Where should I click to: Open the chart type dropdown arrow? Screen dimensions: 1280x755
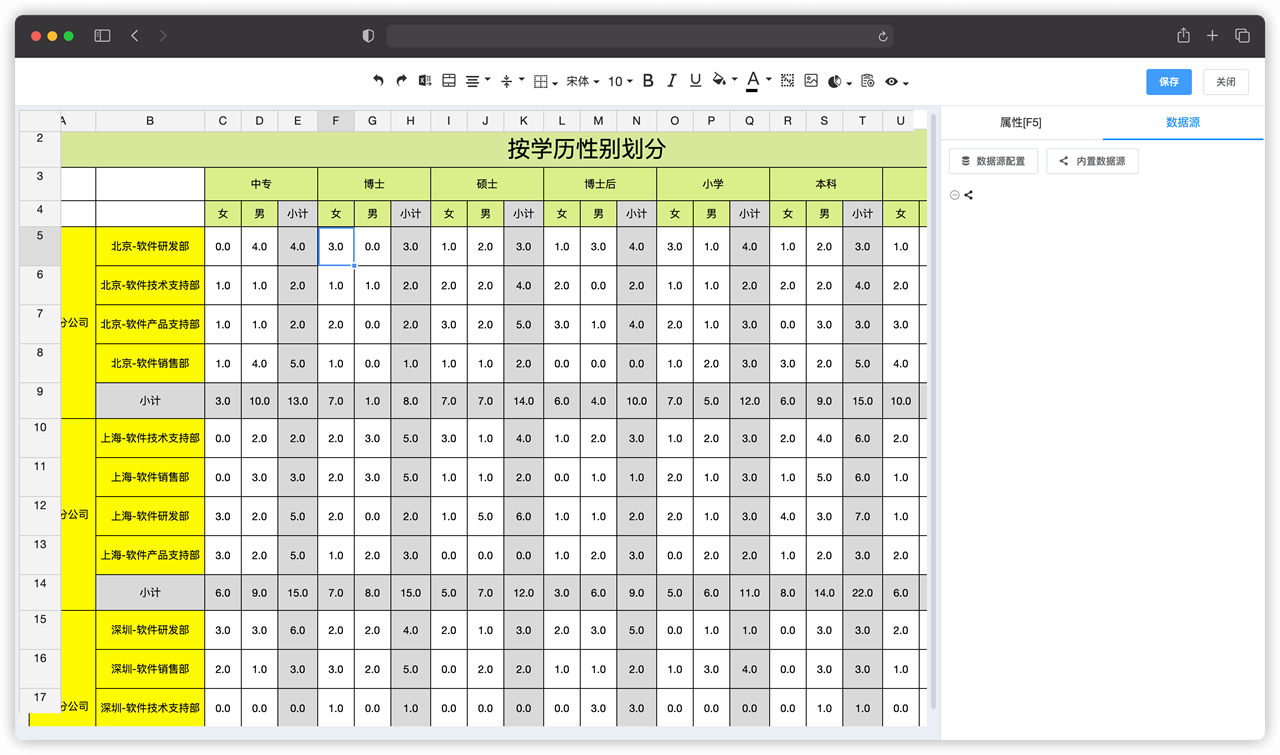click(x=850, y=83)
